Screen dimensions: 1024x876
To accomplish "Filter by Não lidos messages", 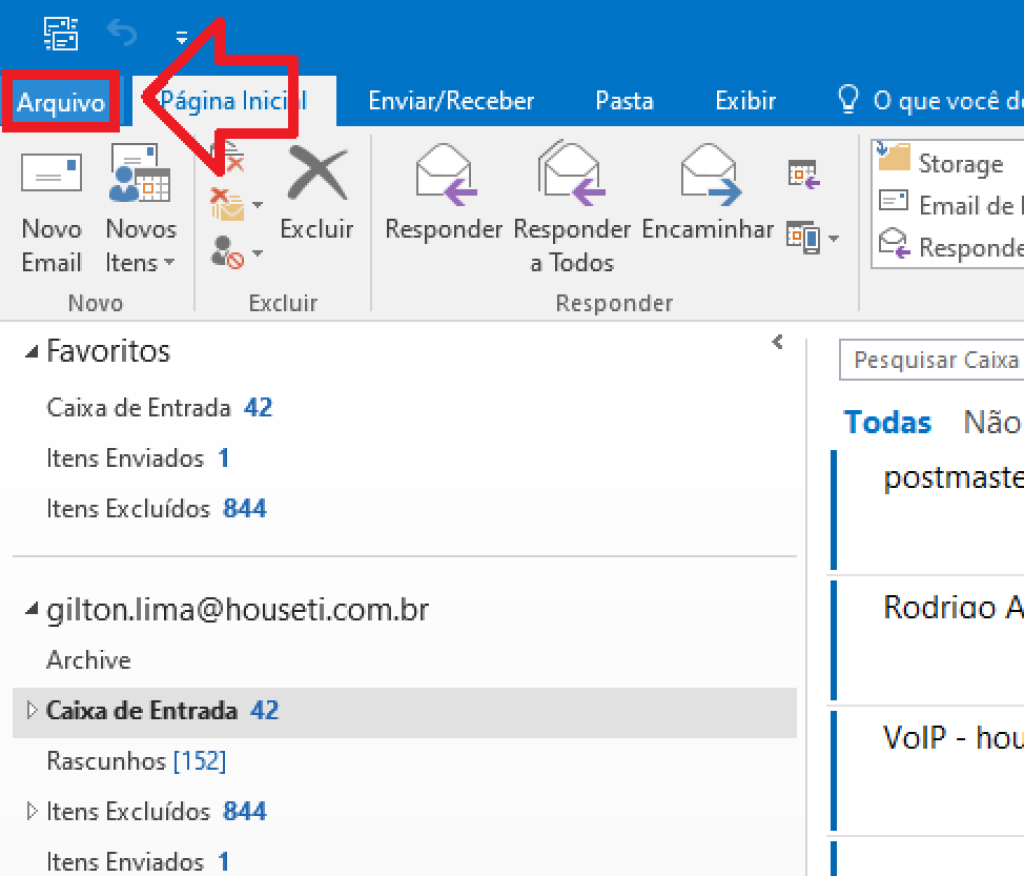I will pos(993,422).
